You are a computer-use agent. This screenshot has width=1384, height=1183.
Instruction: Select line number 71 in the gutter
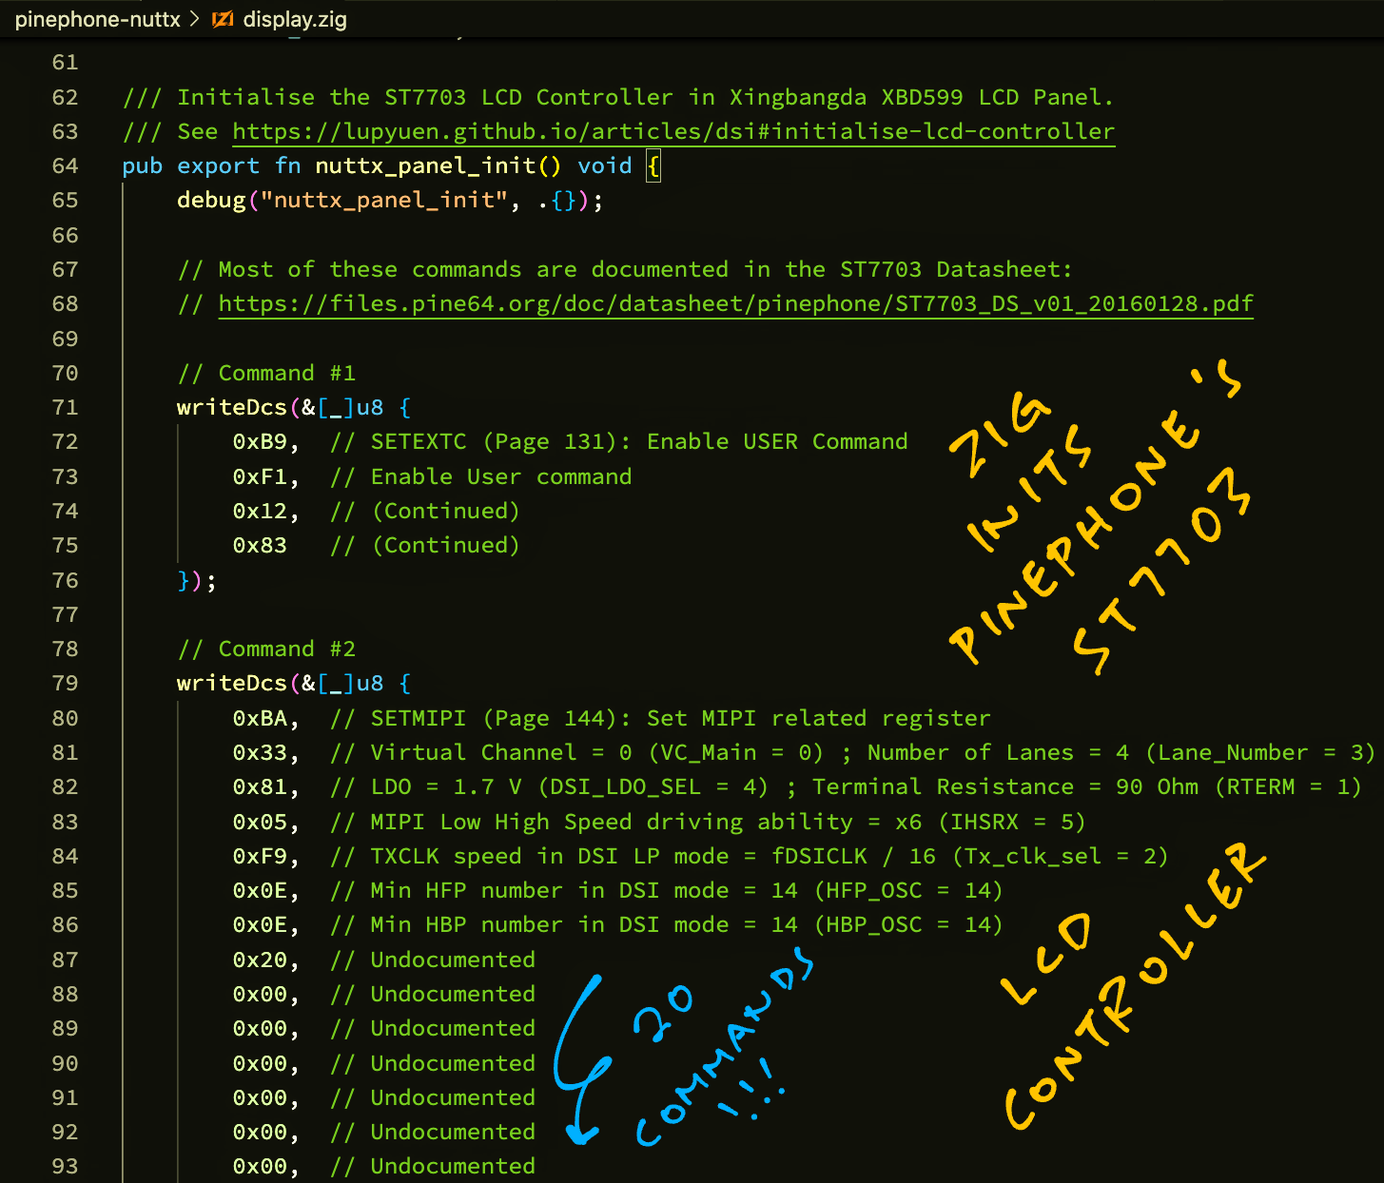65,408
